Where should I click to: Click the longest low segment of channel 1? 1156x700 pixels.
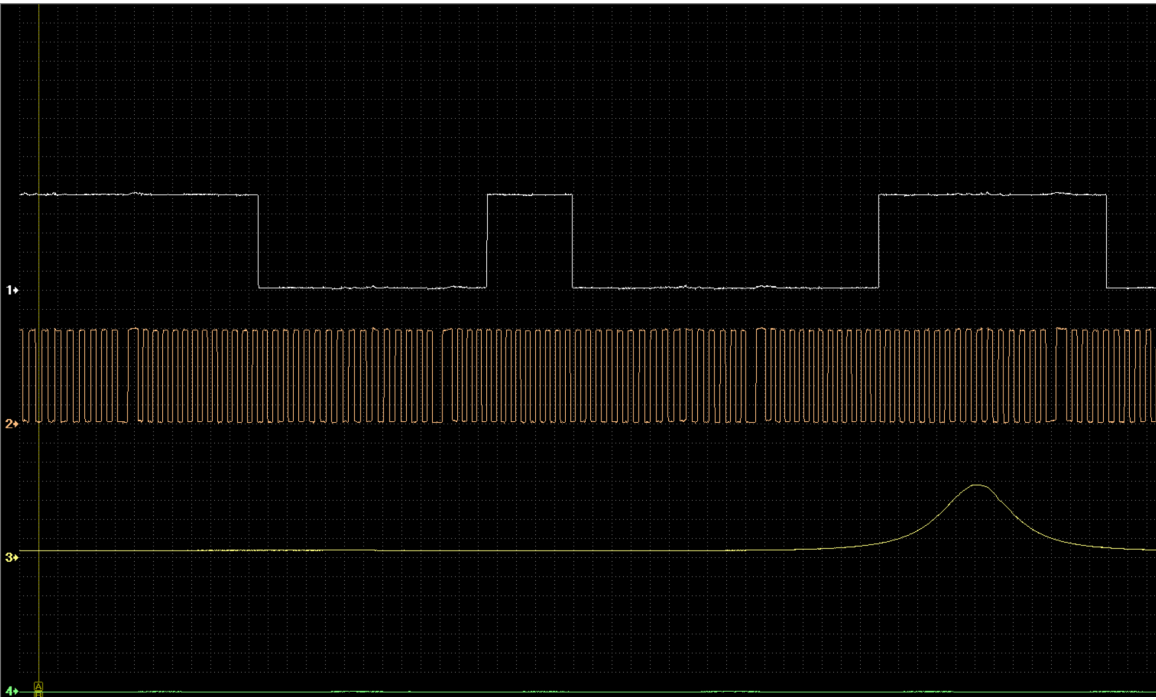[725, 288]
